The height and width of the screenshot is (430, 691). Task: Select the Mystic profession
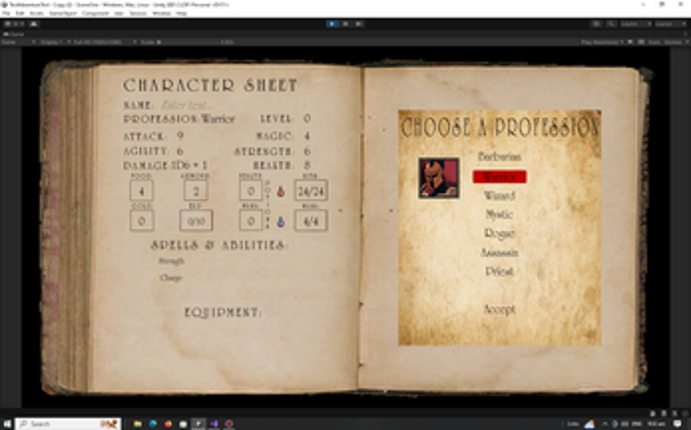tap(499, 215)
